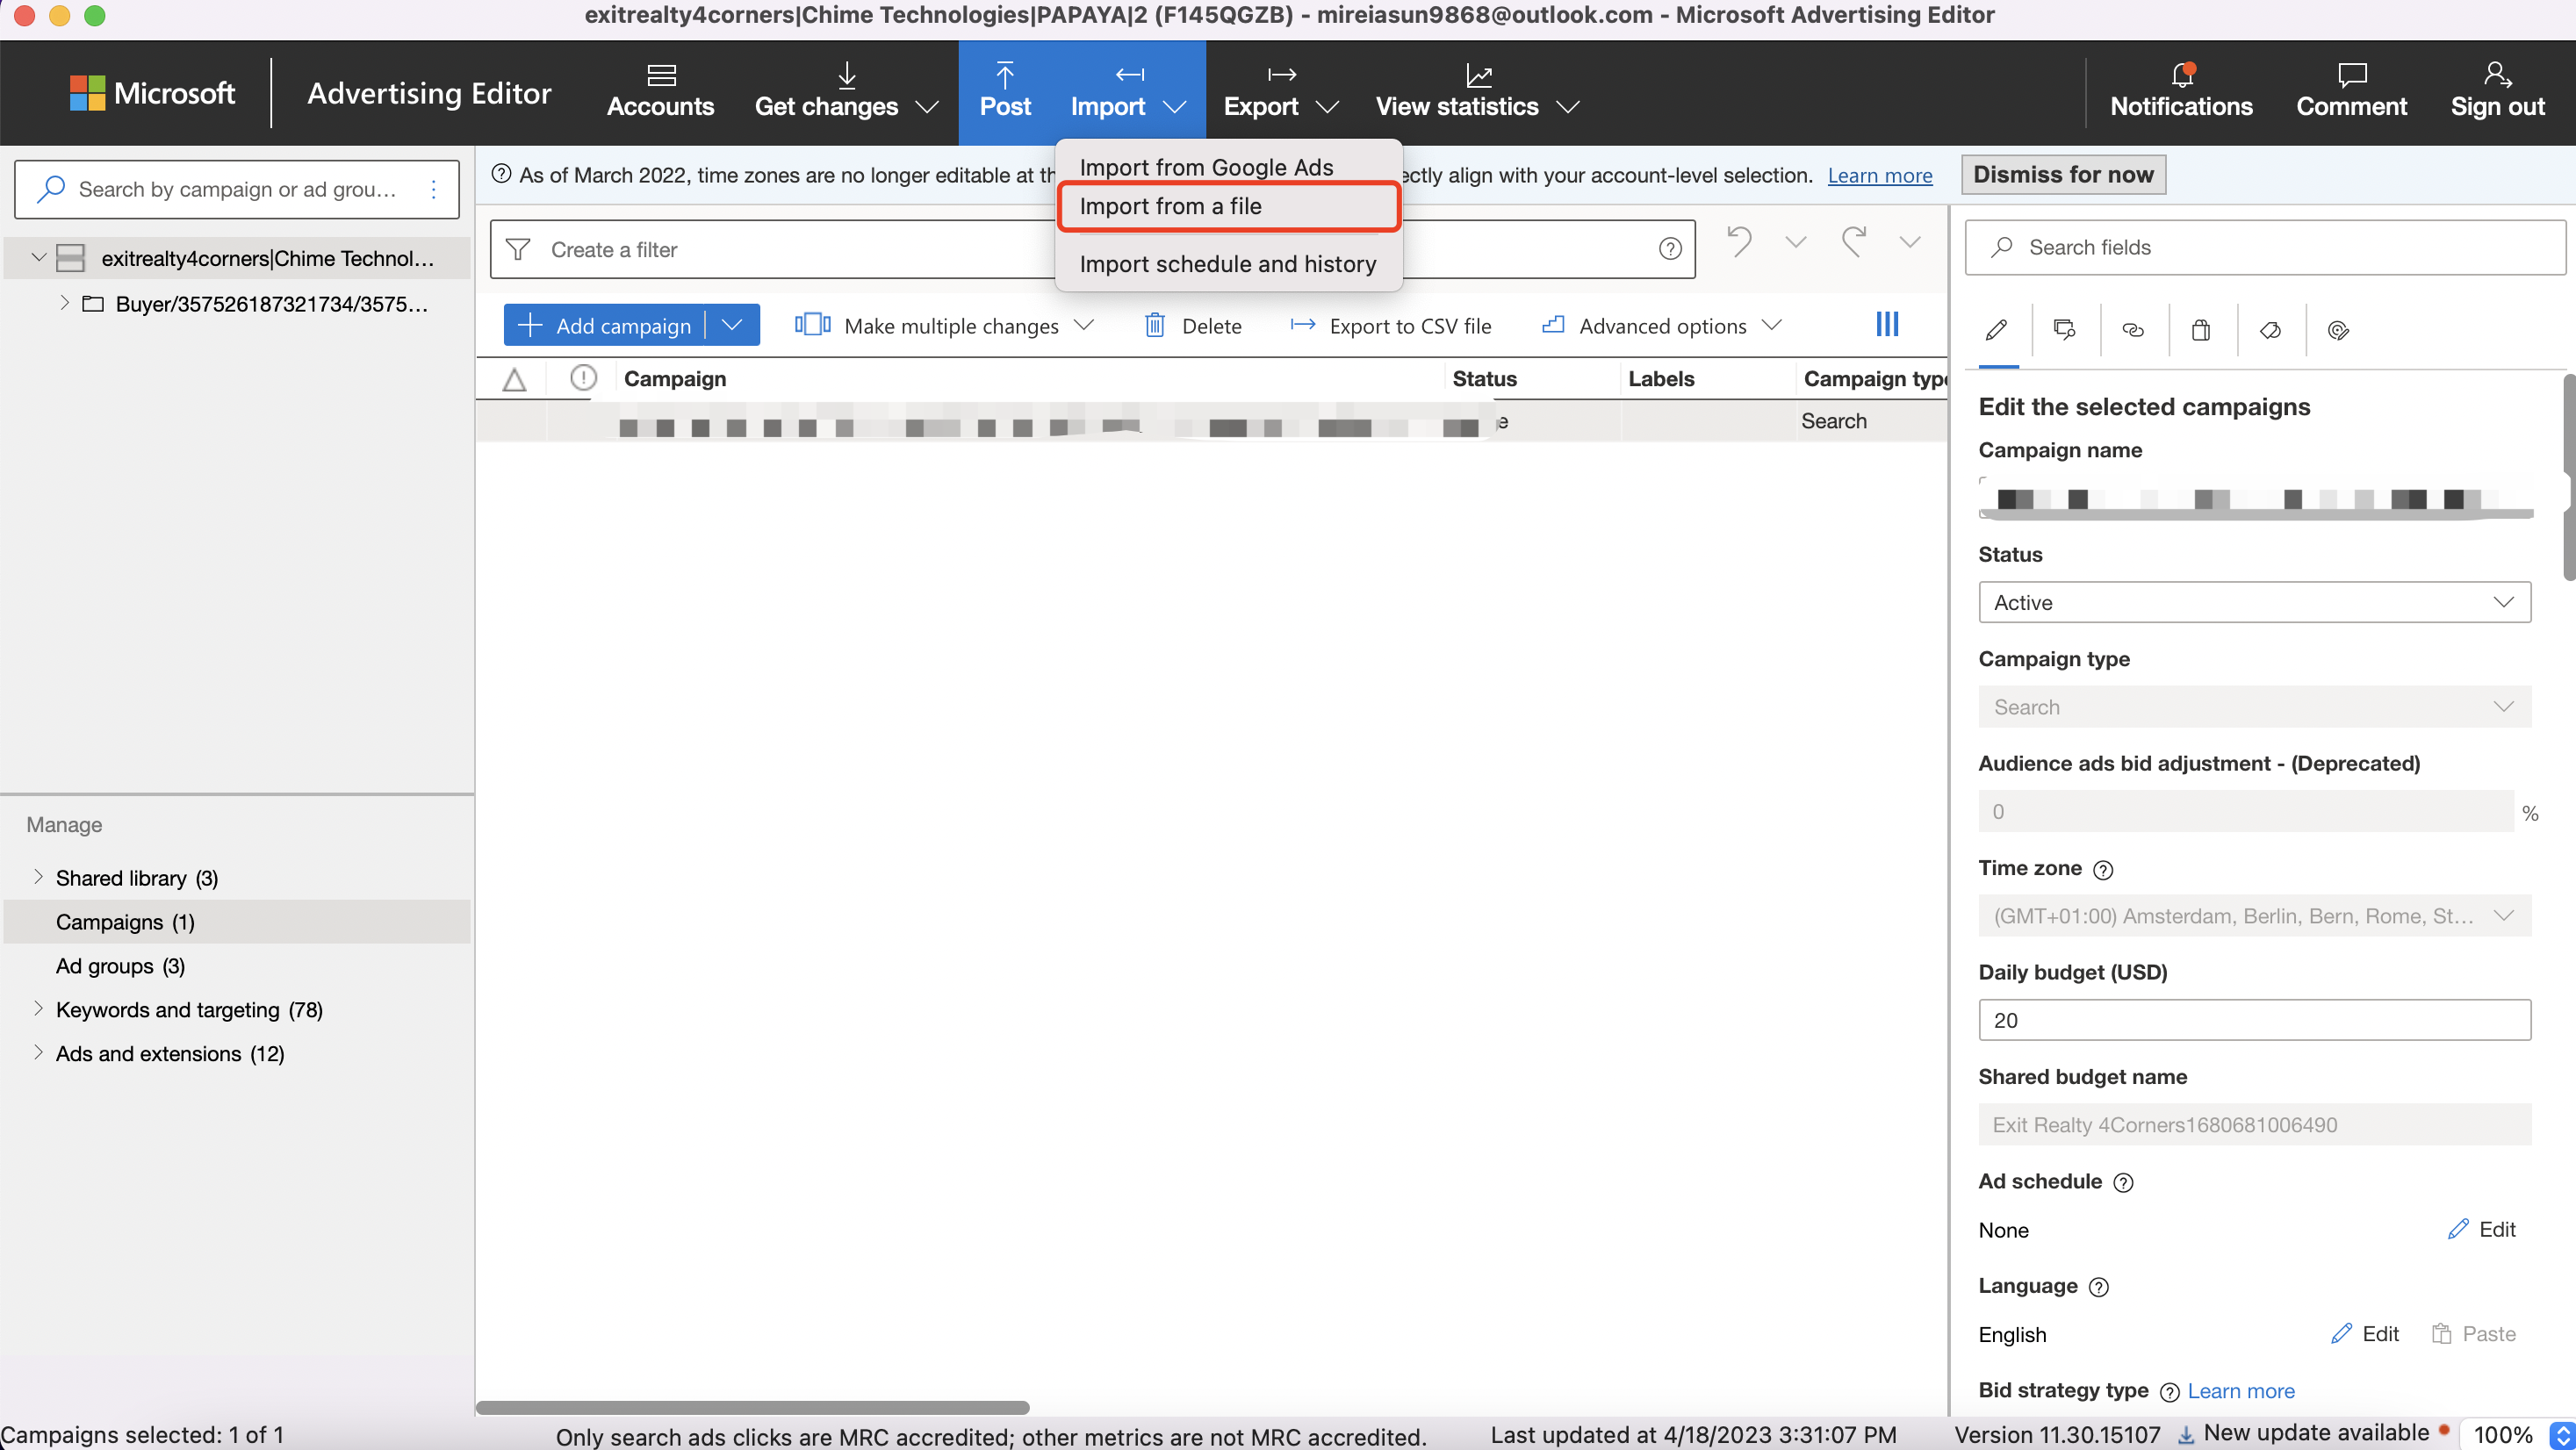Open Notifications bell

coord(2181,91)
